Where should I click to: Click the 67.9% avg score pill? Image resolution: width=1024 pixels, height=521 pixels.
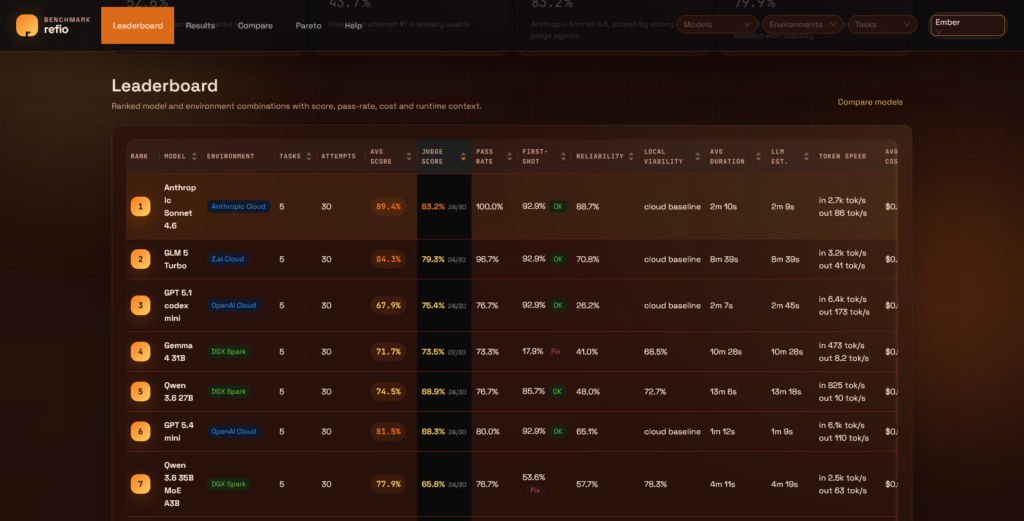coord(388,305)
